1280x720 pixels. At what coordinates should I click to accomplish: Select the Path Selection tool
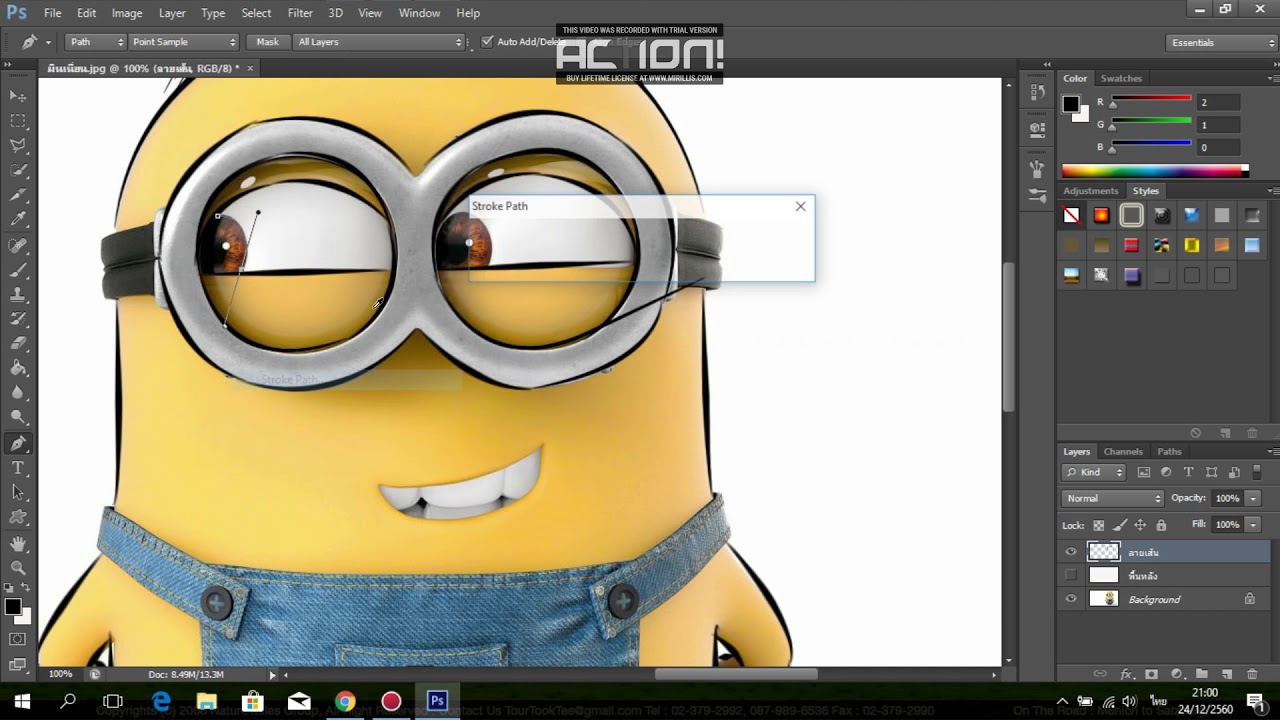point(18,493)
